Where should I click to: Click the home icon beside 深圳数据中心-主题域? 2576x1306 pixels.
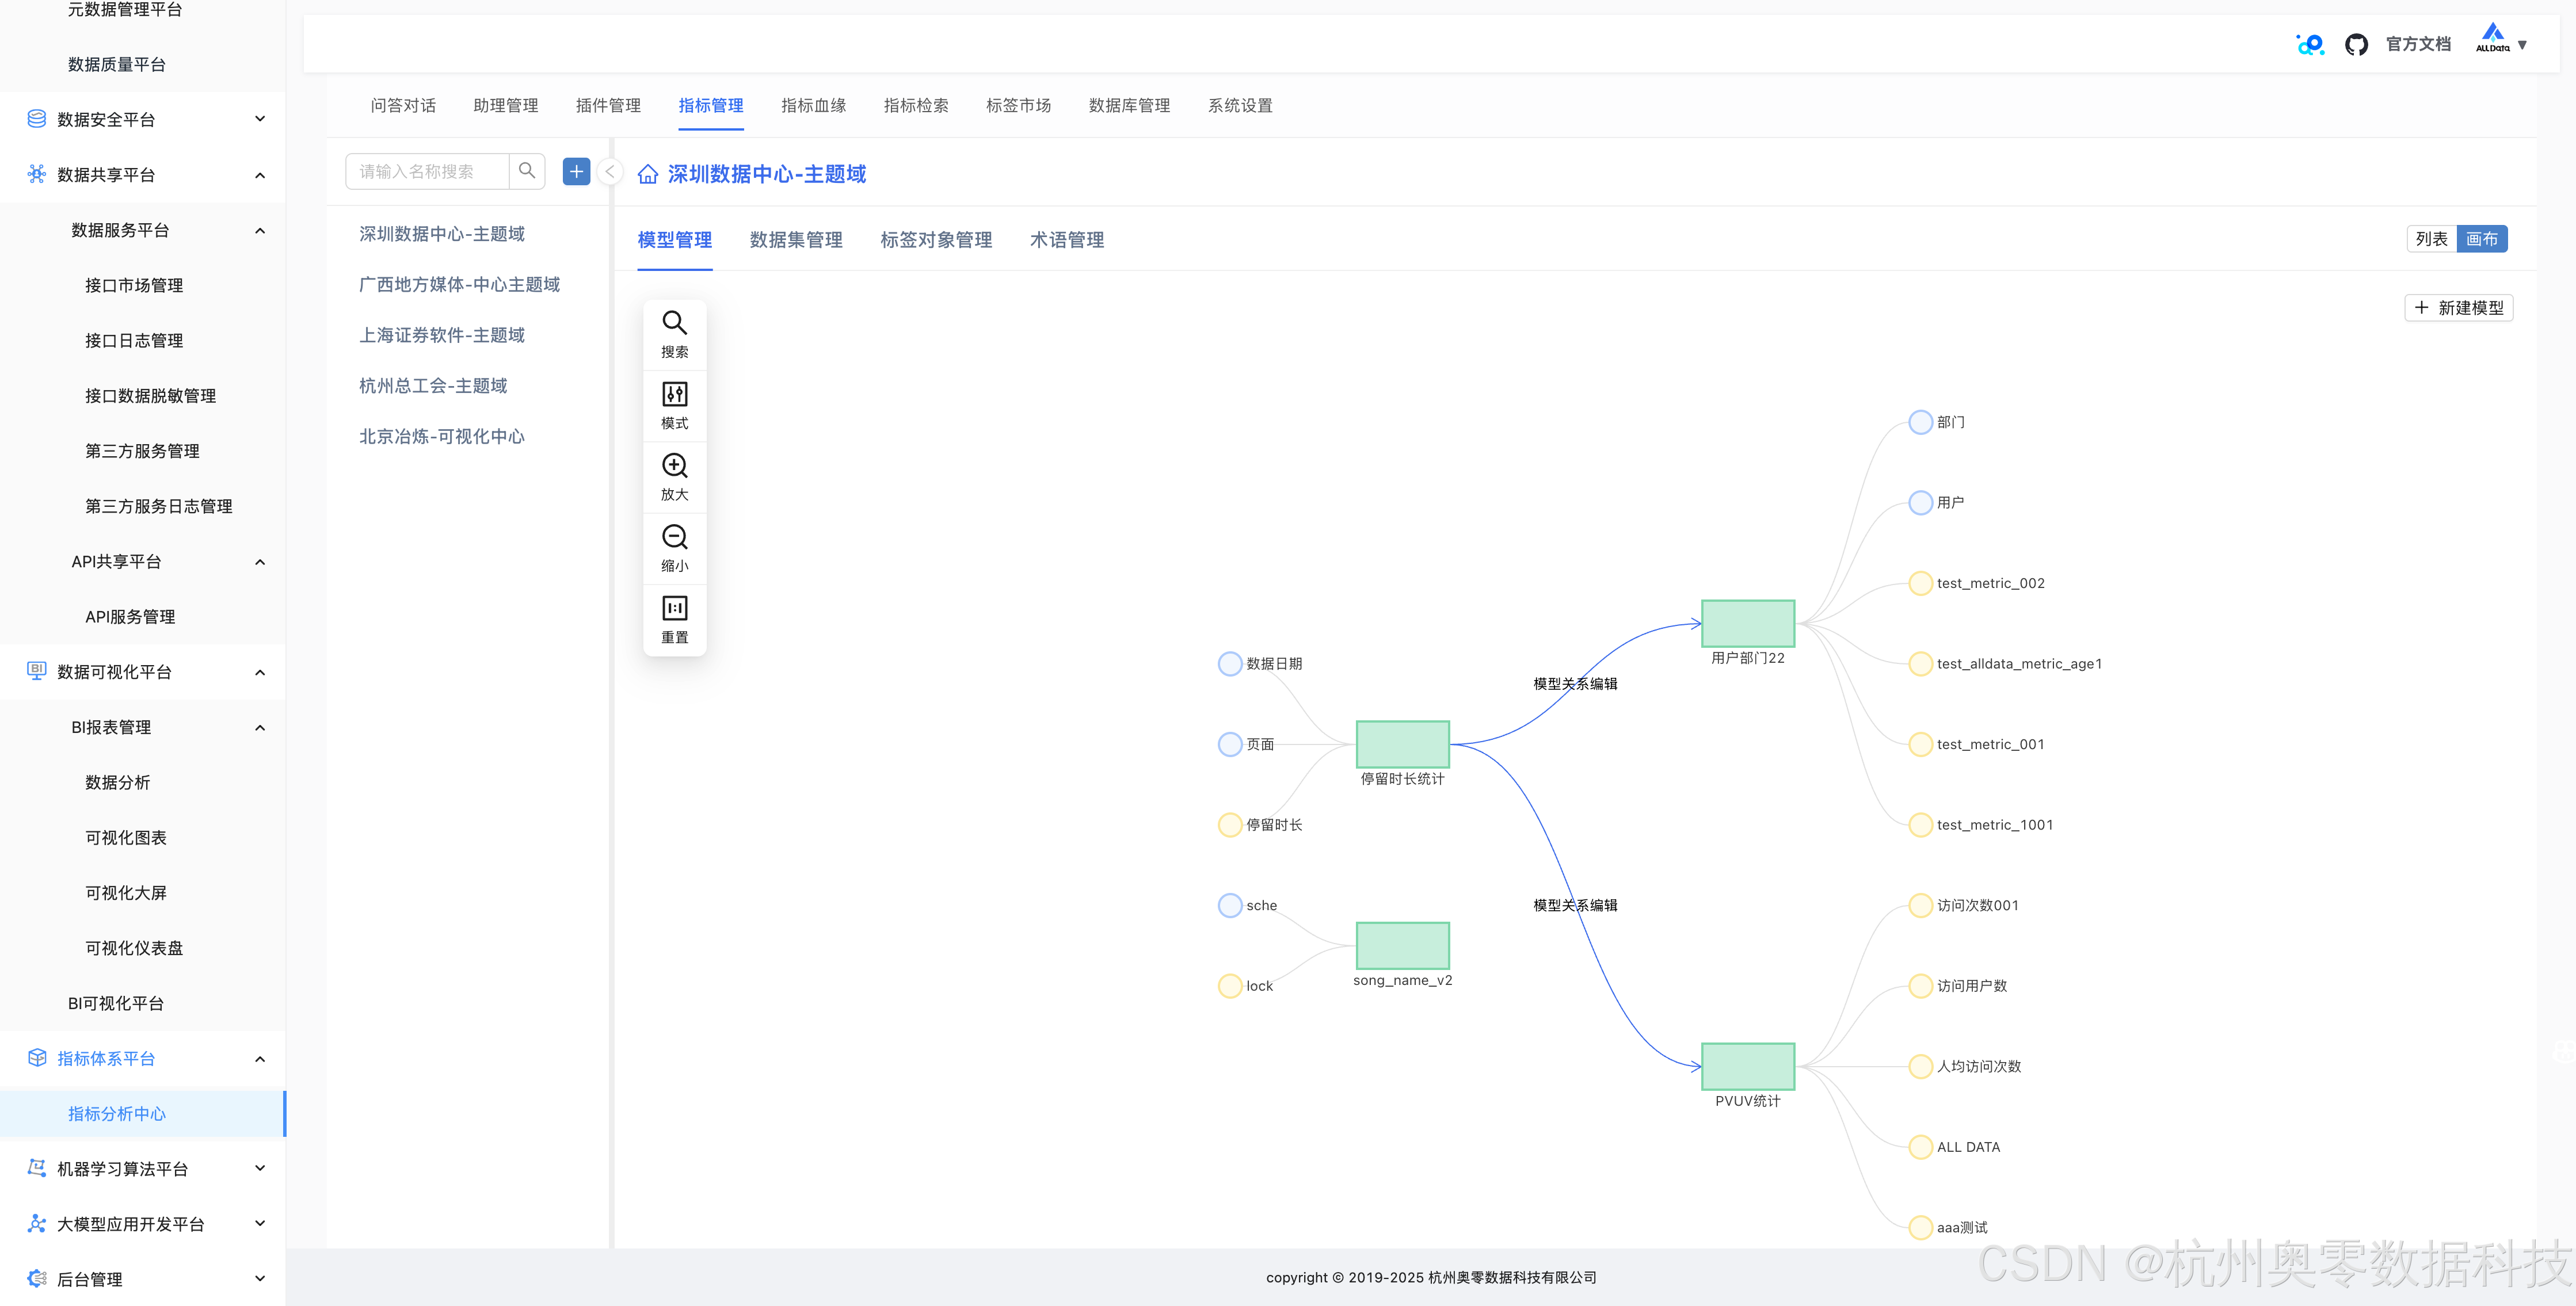coord(648,174)
